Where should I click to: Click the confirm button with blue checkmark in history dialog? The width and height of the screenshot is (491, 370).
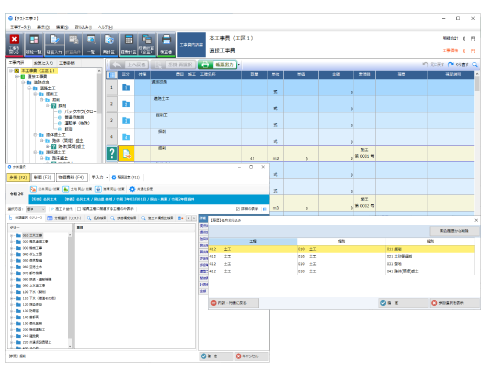403,303
